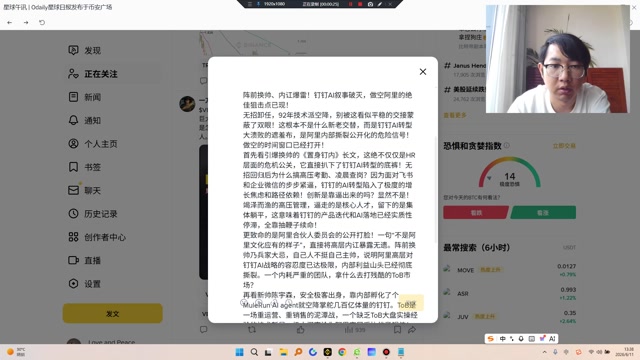Screen dimensions: 640x360
Task: Click the fear and greed gauge showing 14
Action: [x=509, y=173]
